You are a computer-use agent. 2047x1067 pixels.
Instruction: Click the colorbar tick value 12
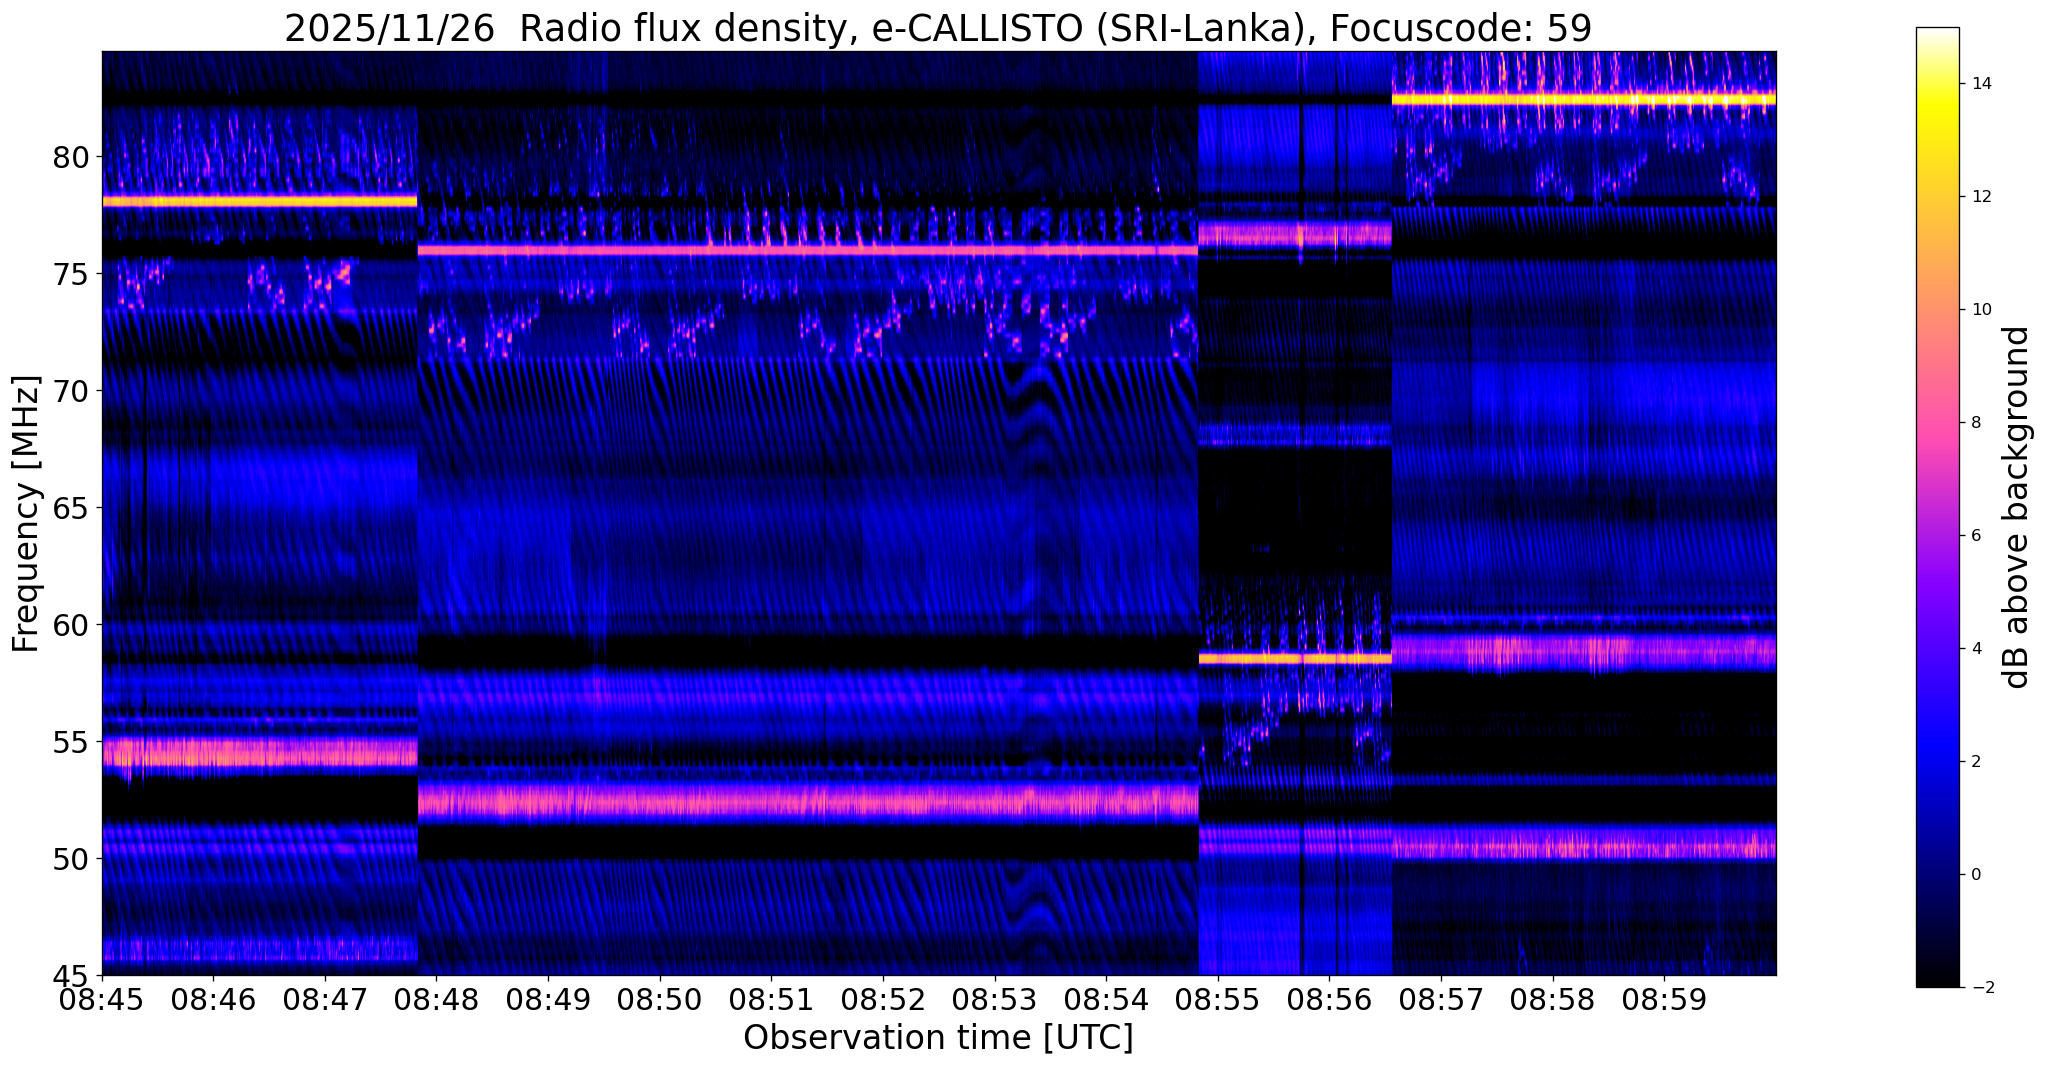tap(1979, 197)
